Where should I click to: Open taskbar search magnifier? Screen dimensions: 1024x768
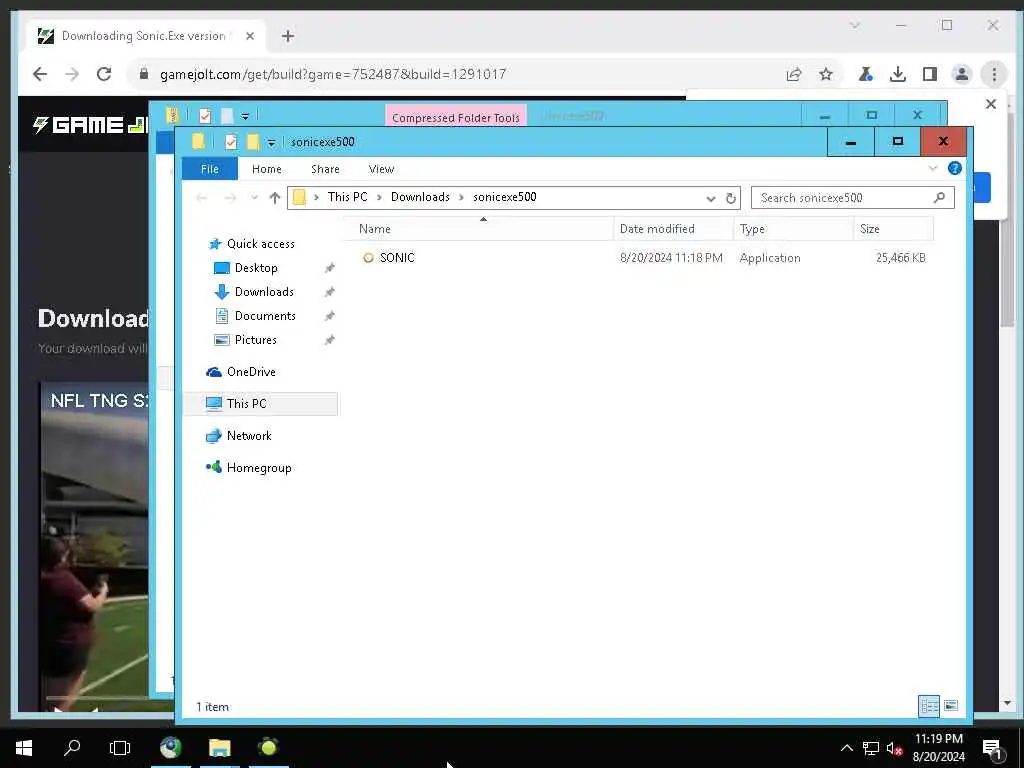coord(72,747)
